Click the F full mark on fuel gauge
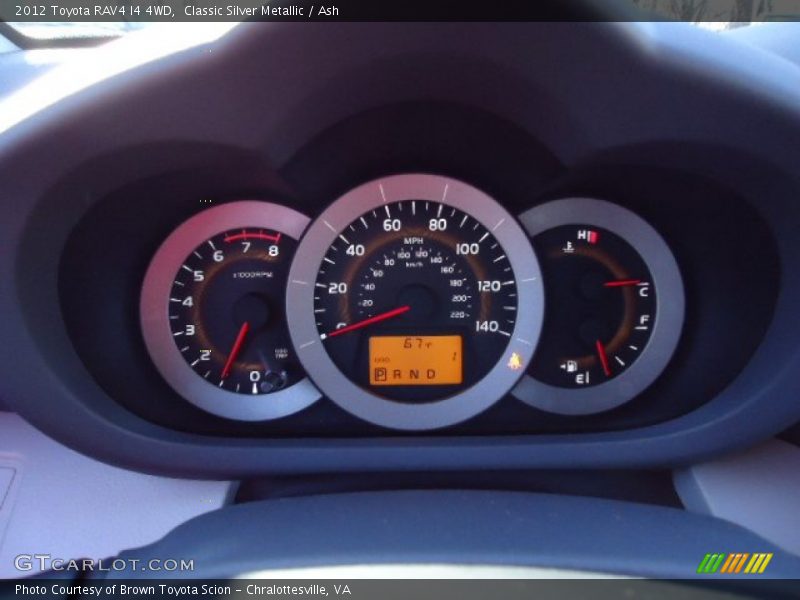Screen dimensions: 800x600 (643, 321)
